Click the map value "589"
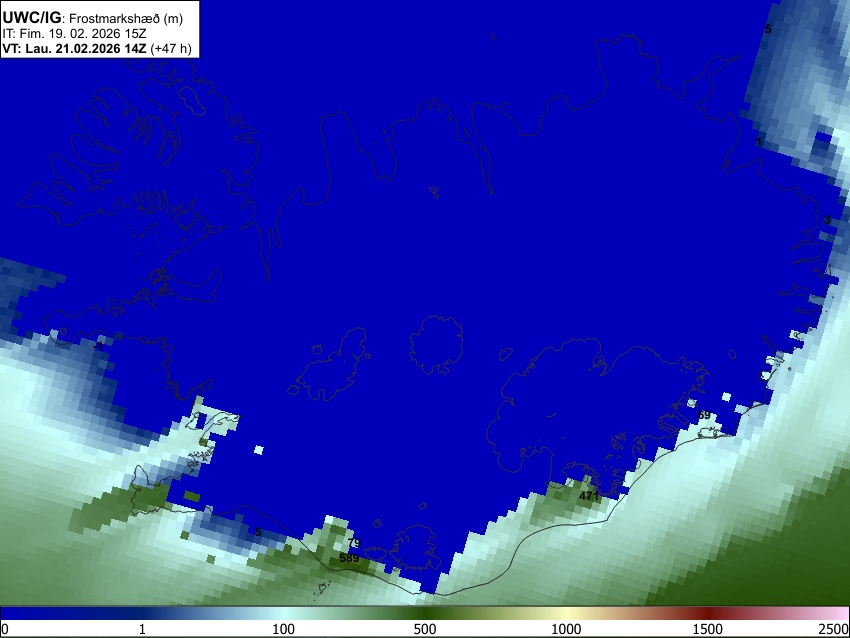 [349, 558]
